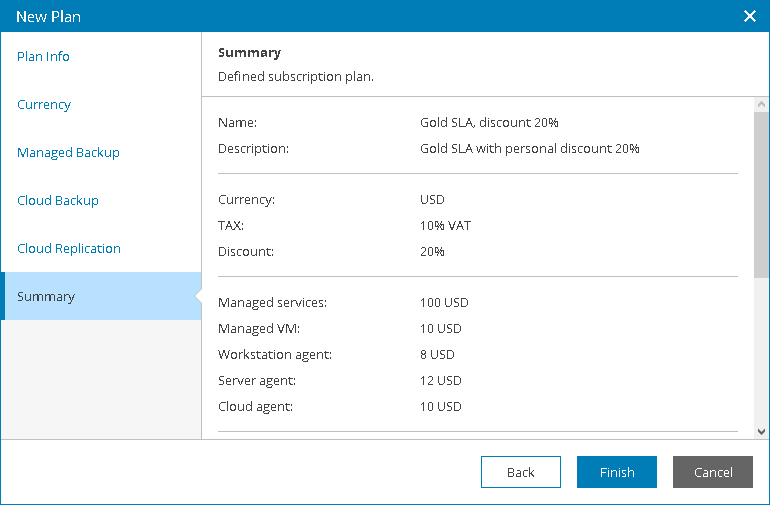
Task: Click the 'Managed VM:' label
Action: 259,329
